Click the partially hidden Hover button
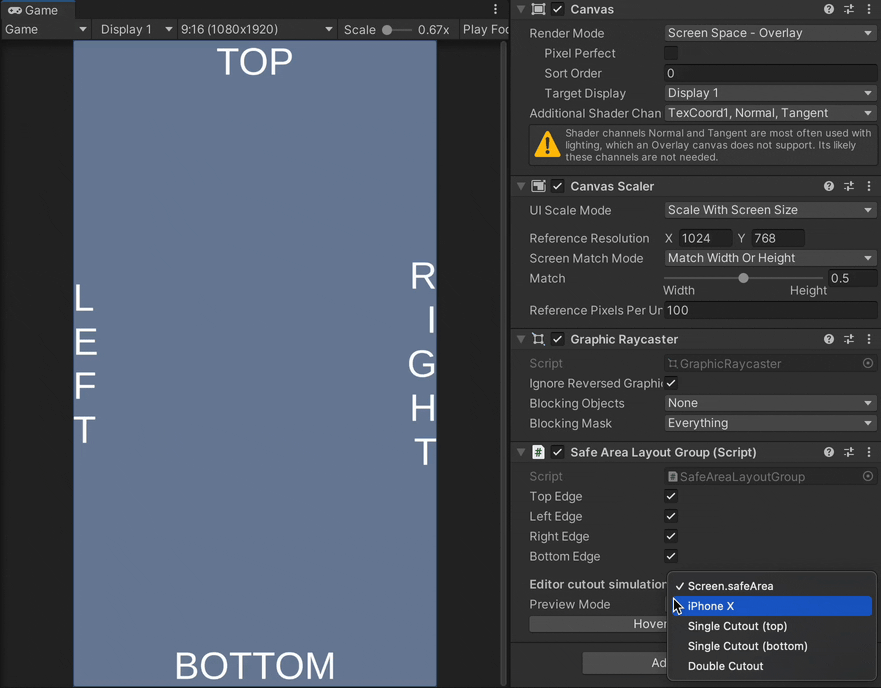The image size is (881, 688). tap(598, 624)
